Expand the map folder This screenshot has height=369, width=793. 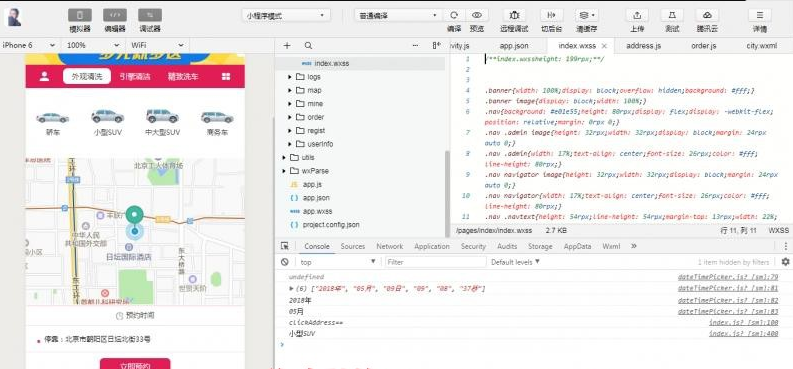290,90
